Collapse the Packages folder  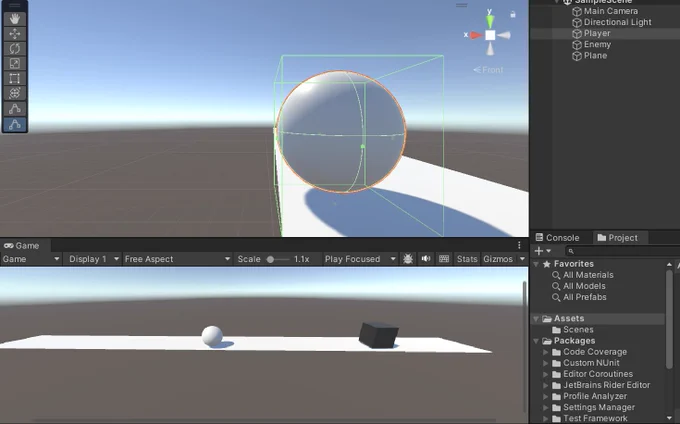pyautogui.click(x=536, y=341)
